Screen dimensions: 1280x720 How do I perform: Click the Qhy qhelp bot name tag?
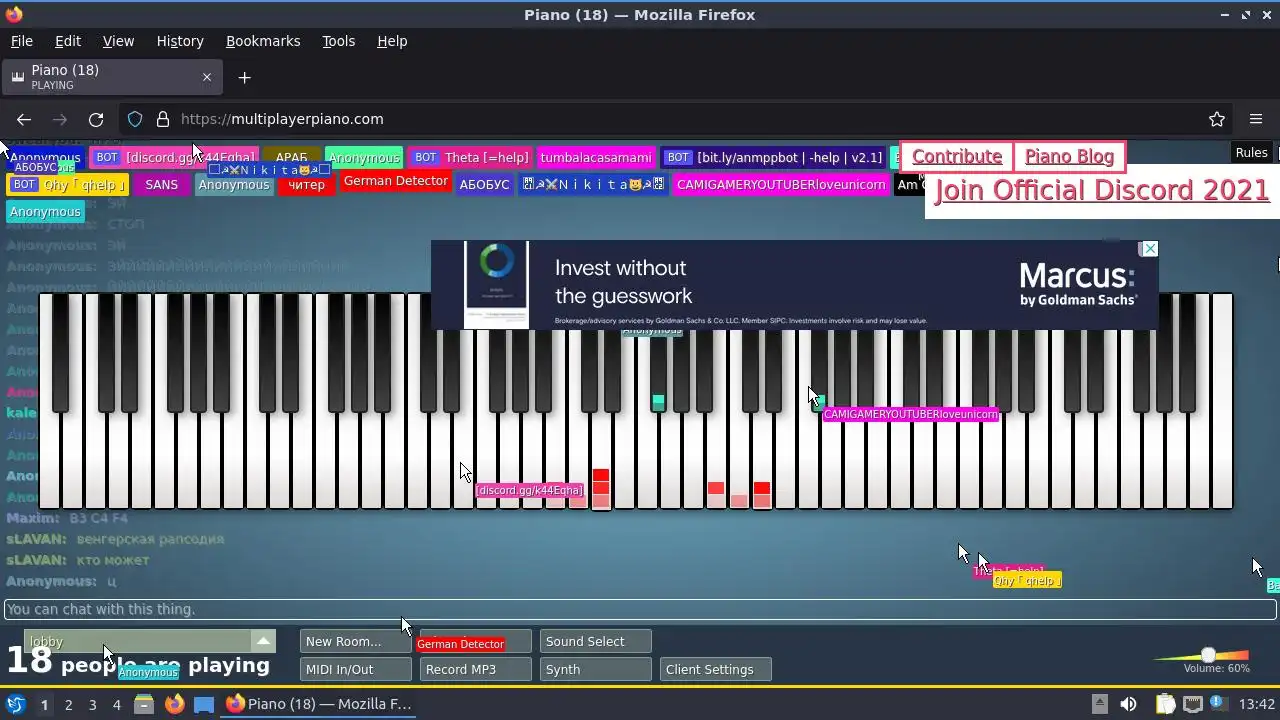coord(69,185)
